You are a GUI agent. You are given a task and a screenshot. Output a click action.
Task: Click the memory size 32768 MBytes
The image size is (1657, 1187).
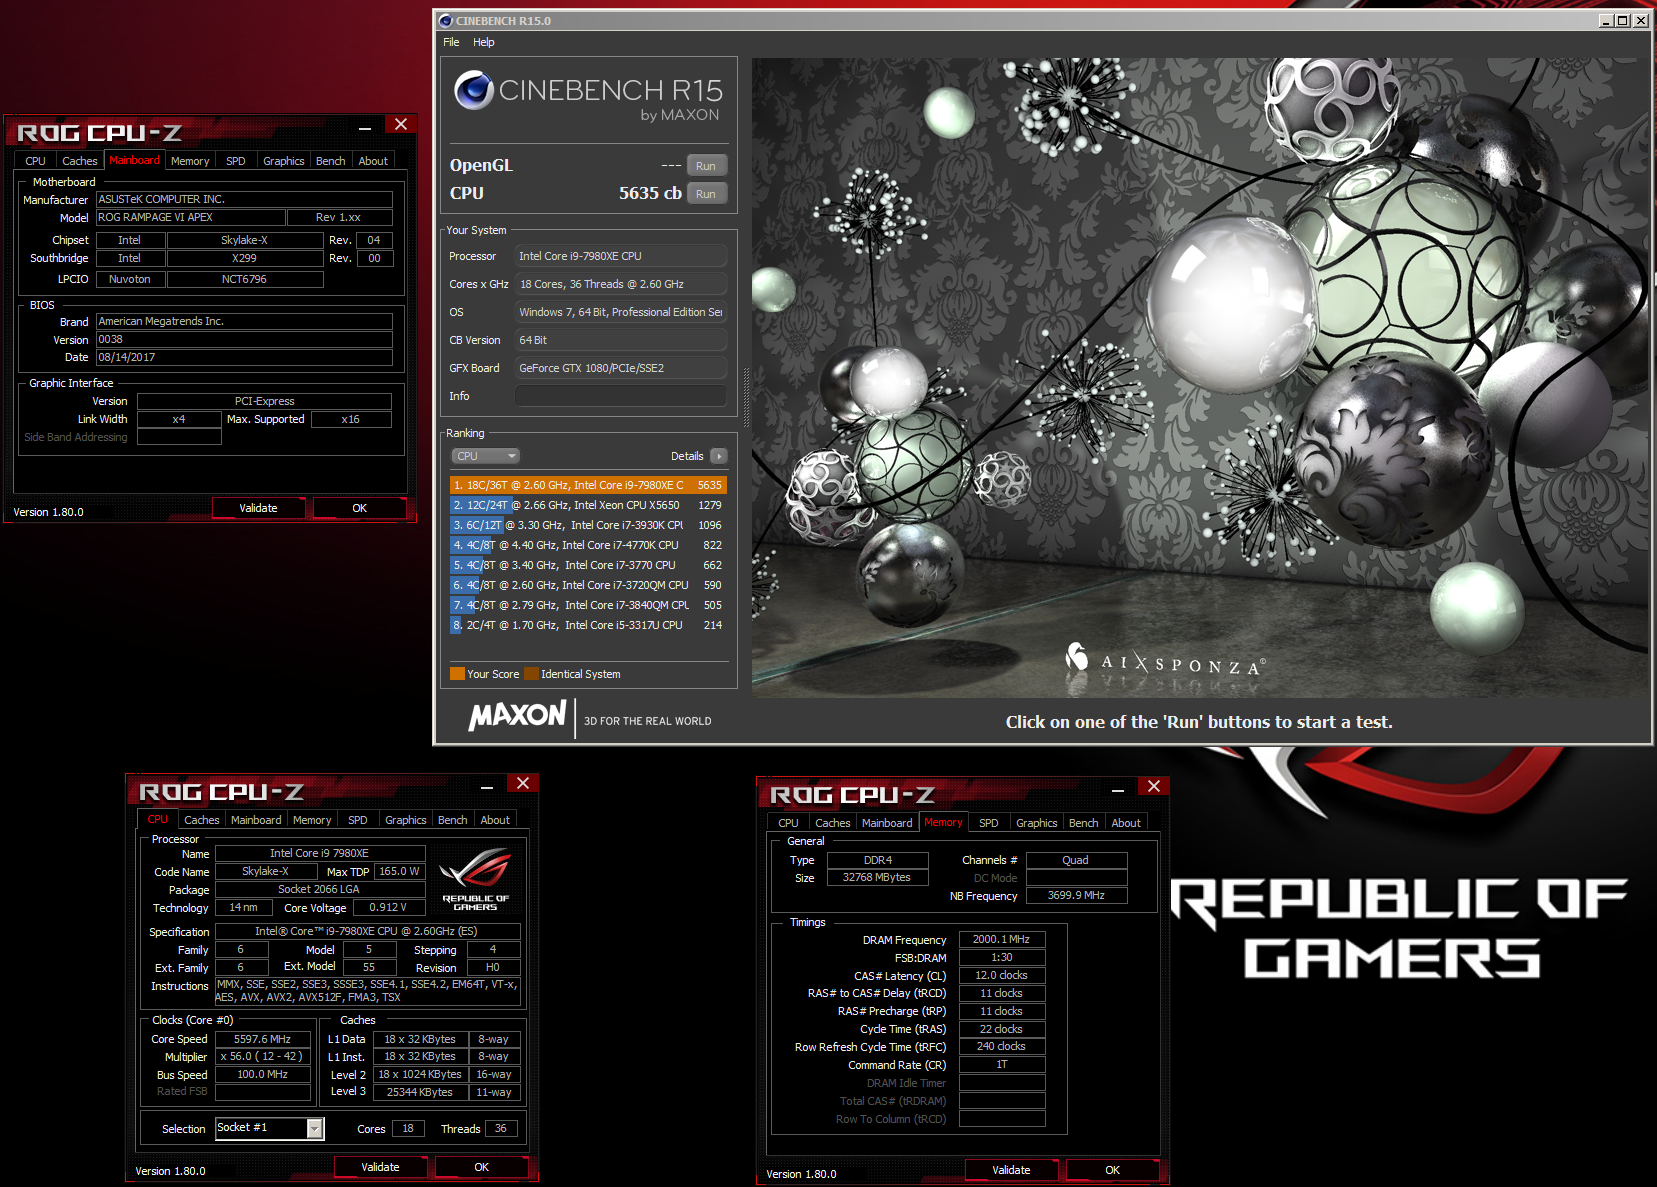point(877,877)
